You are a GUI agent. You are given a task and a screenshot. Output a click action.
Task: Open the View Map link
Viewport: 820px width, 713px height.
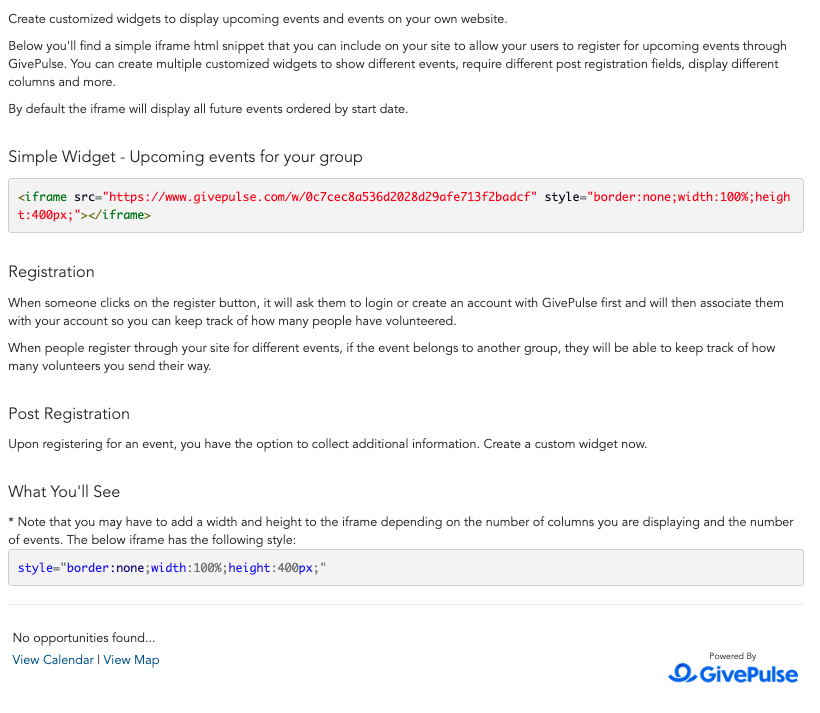click(x=131, y=660)
